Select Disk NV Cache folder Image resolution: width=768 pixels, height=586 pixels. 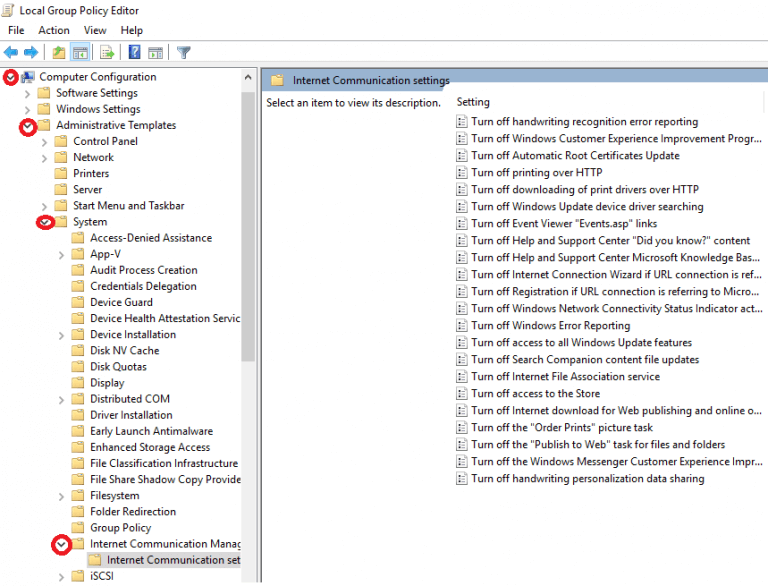[124, 351]
